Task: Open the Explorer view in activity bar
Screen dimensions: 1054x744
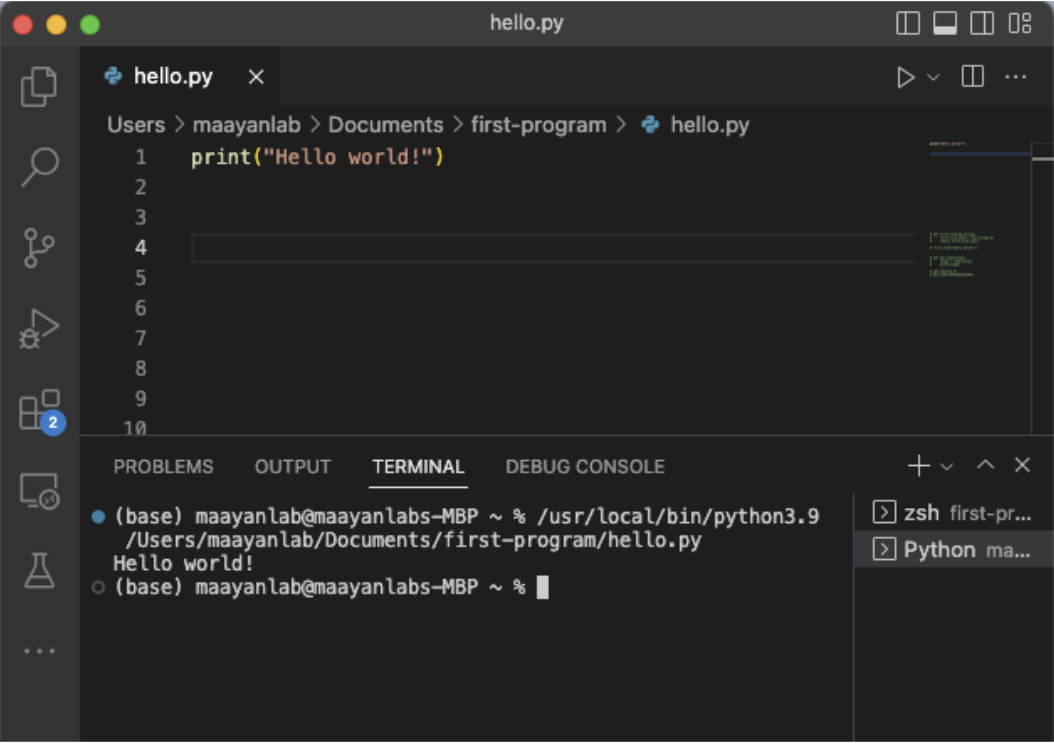Action: tap(39, 86)
